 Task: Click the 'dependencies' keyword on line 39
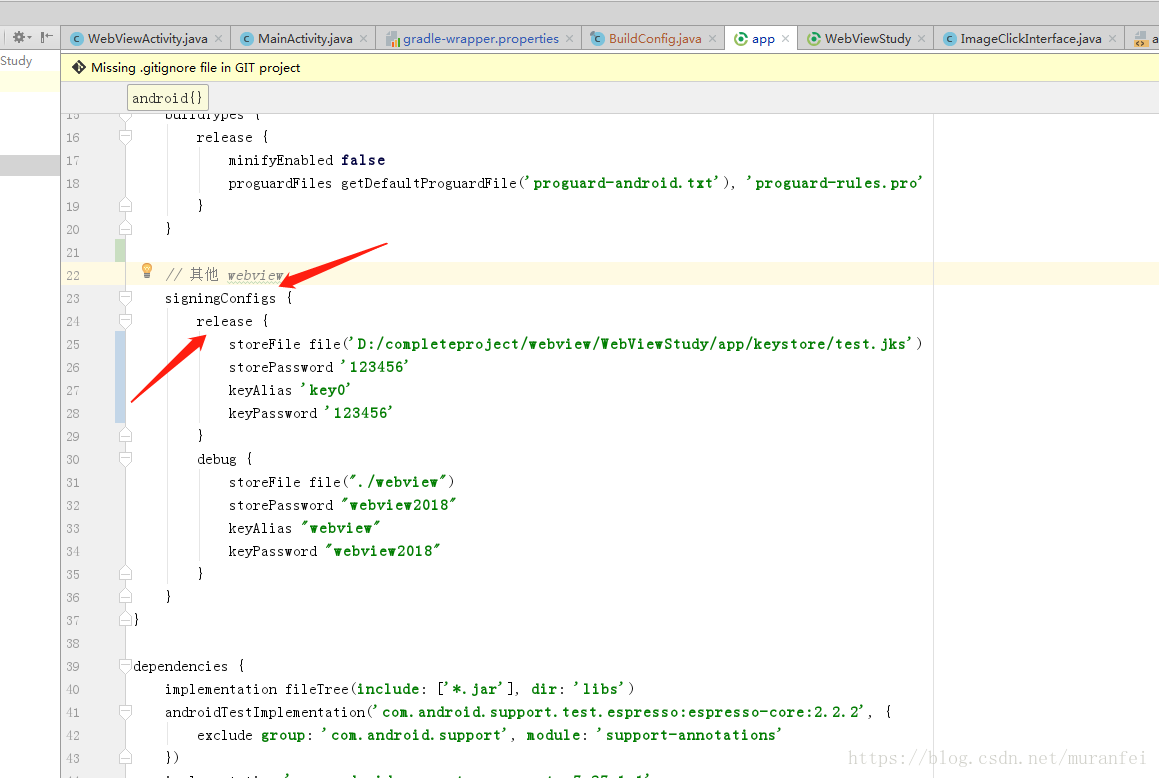[180, 666]
